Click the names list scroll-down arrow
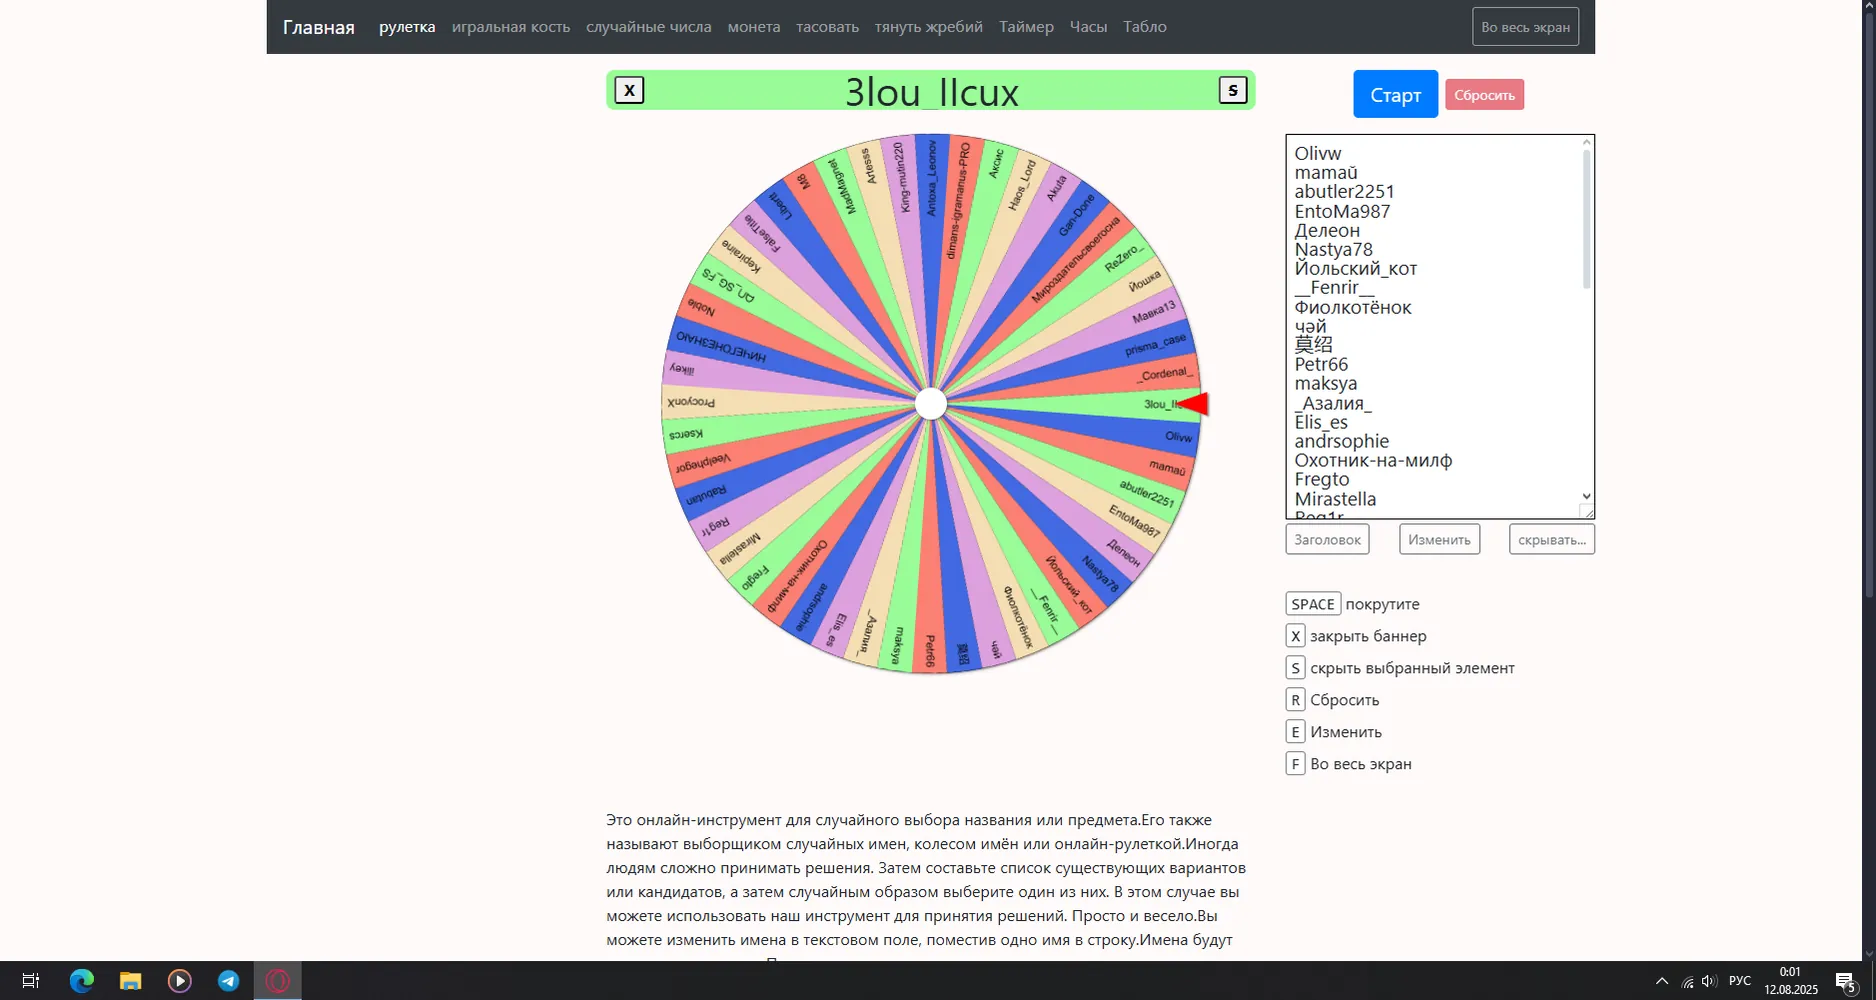 tap(1586, 496)
